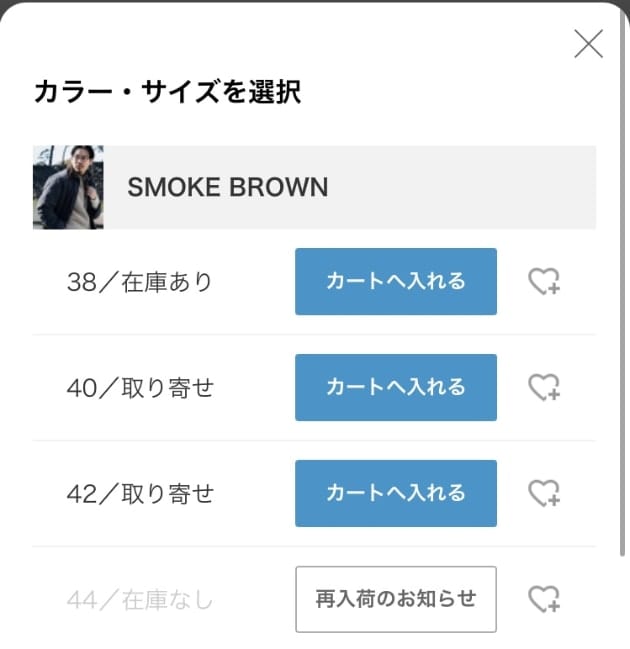Click the gray color bar beside SMOKE BROWN
Viewport: 630px width, 649px height.
pos(350,187)
